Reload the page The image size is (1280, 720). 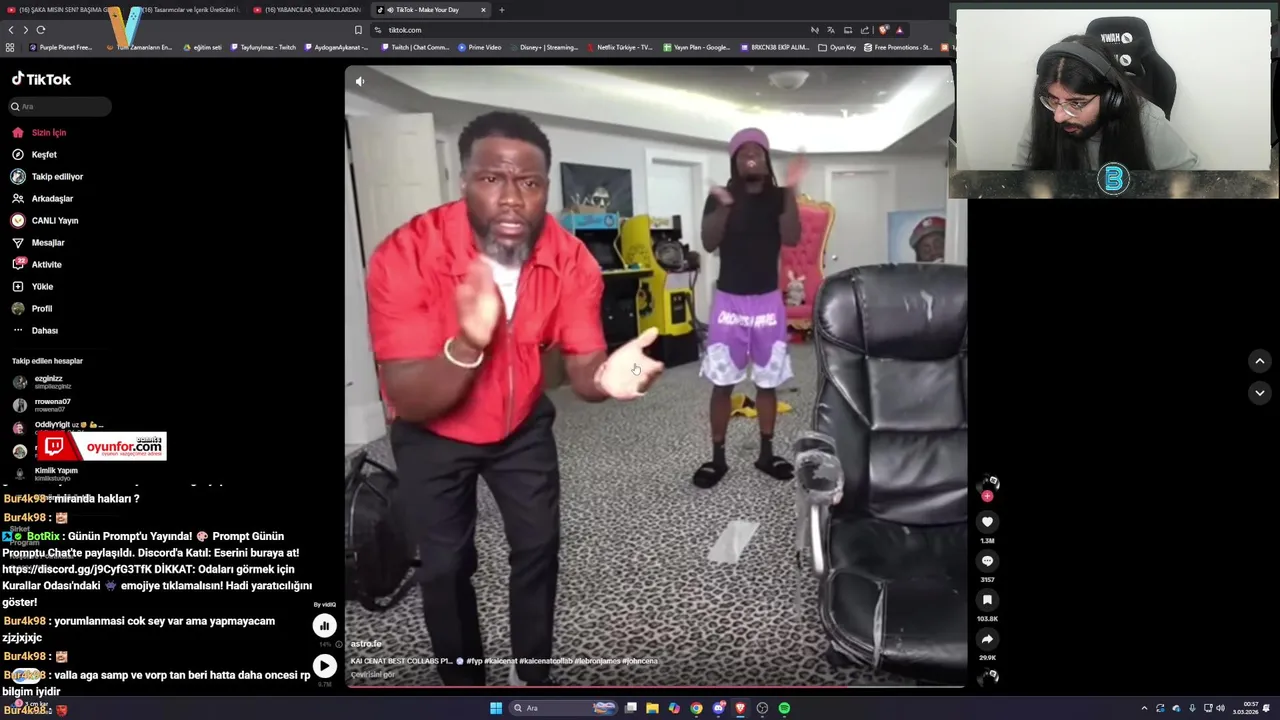(x=41, y=30)
